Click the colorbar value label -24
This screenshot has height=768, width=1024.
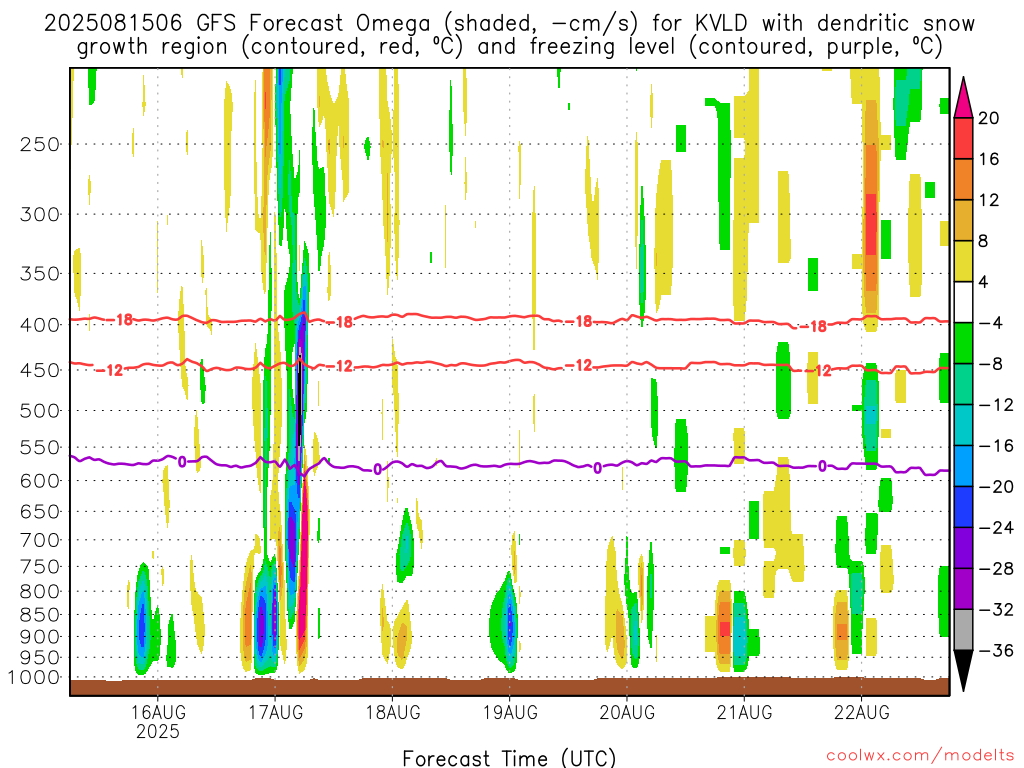point(997,528)
